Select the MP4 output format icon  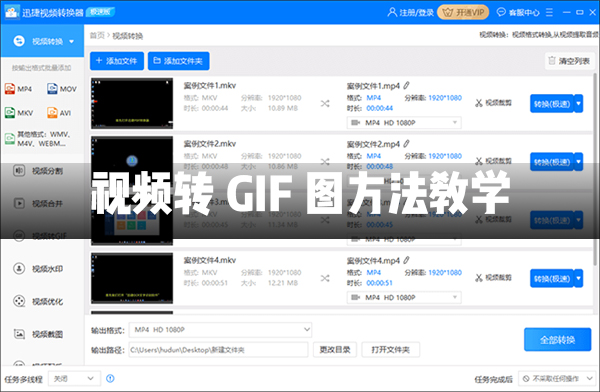point(10,89)
